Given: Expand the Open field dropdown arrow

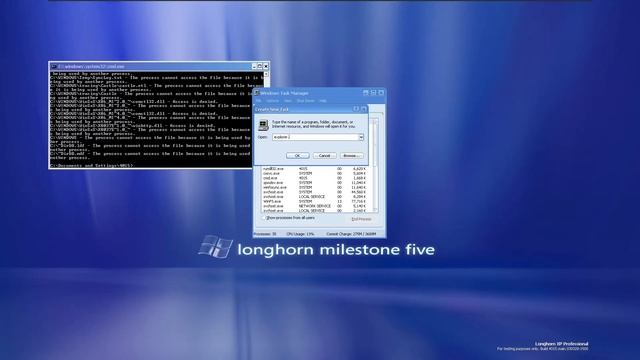Looking at the screenshot, I should coord(361,137).
